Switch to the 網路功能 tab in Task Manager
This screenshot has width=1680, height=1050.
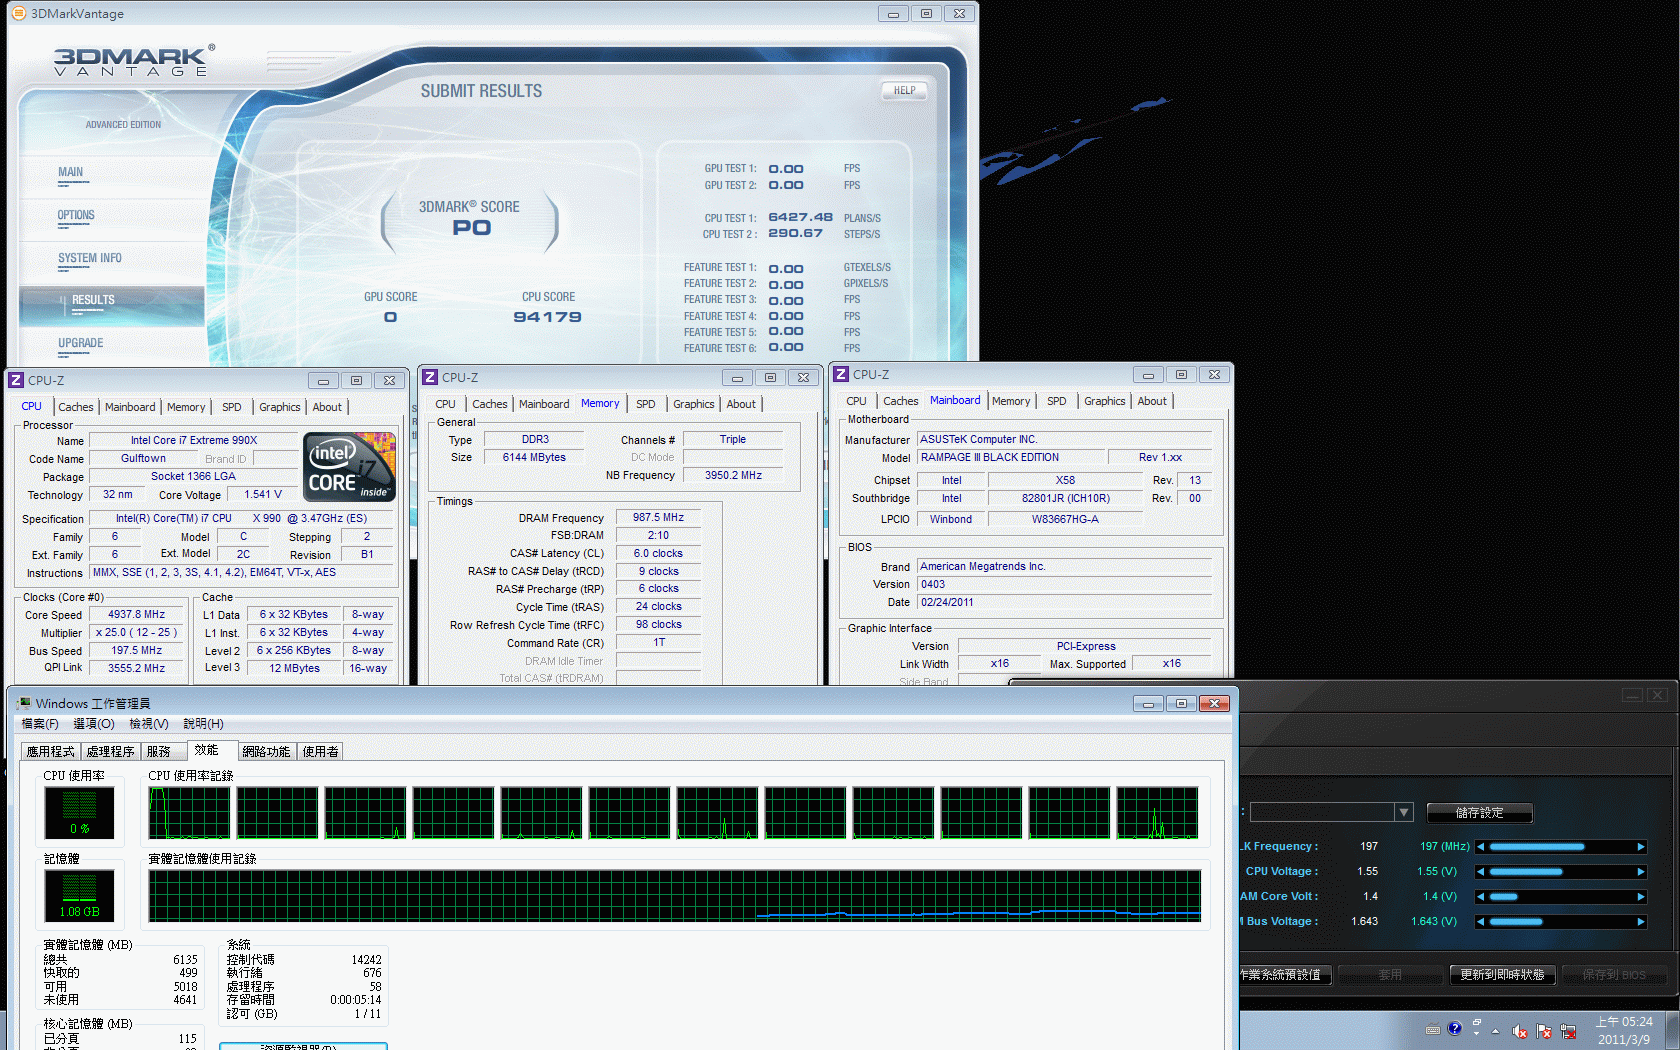click(x=267, y=751)
